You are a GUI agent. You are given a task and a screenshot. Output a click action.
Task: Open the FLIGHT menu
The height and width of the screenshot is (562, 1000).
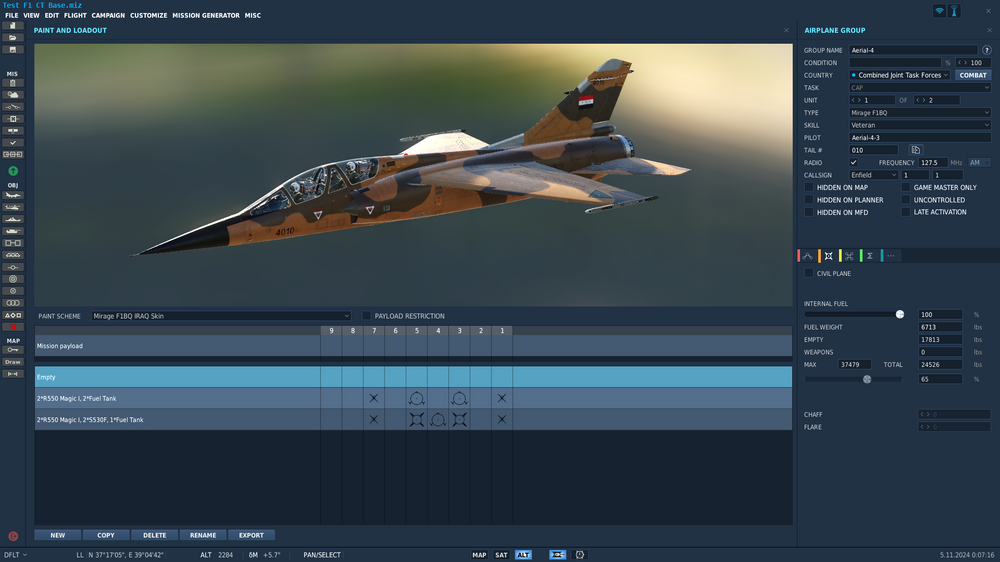(75, 15)
